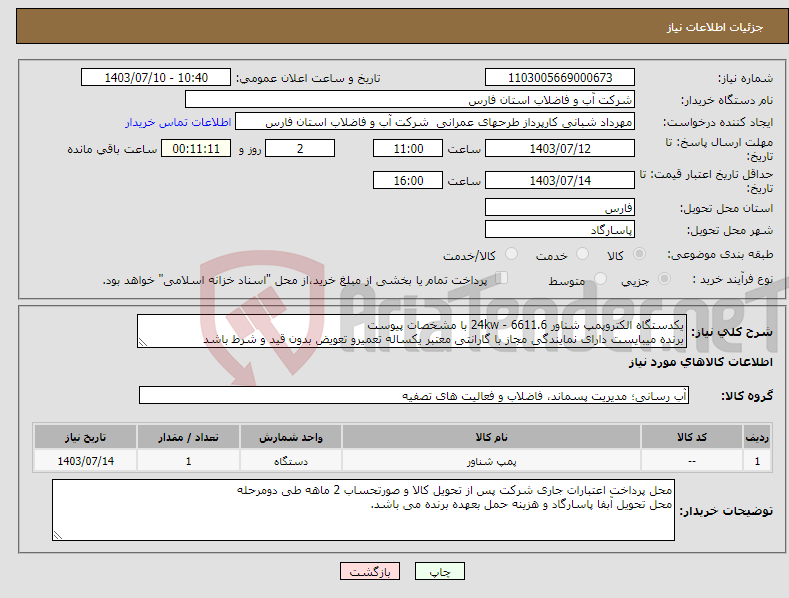Click the جزئیات اطلاعات نیاز header title
Screen dimensions: 789x598
click(715, 27)
